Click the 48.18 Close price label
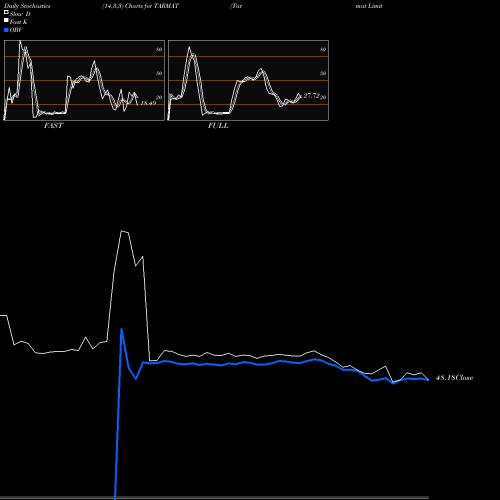The width and height of the screenshot is (500, 500). (x=454, y=378)
